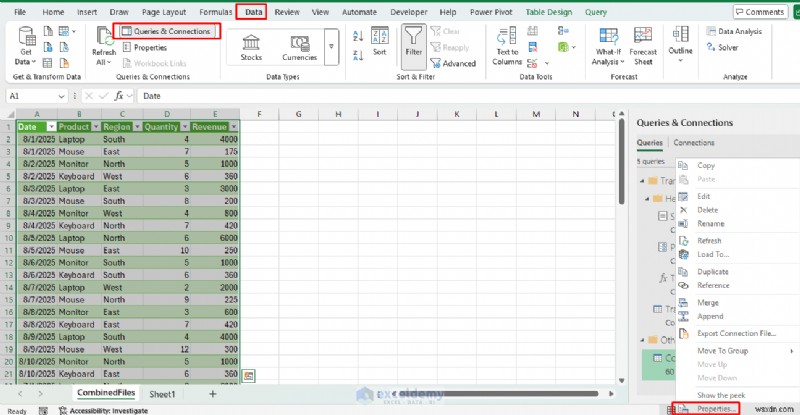Image resolution: width=800 pixels, height=415 pixels.
Task: Open the Query ribbon tab
Action: coord(596,12)
